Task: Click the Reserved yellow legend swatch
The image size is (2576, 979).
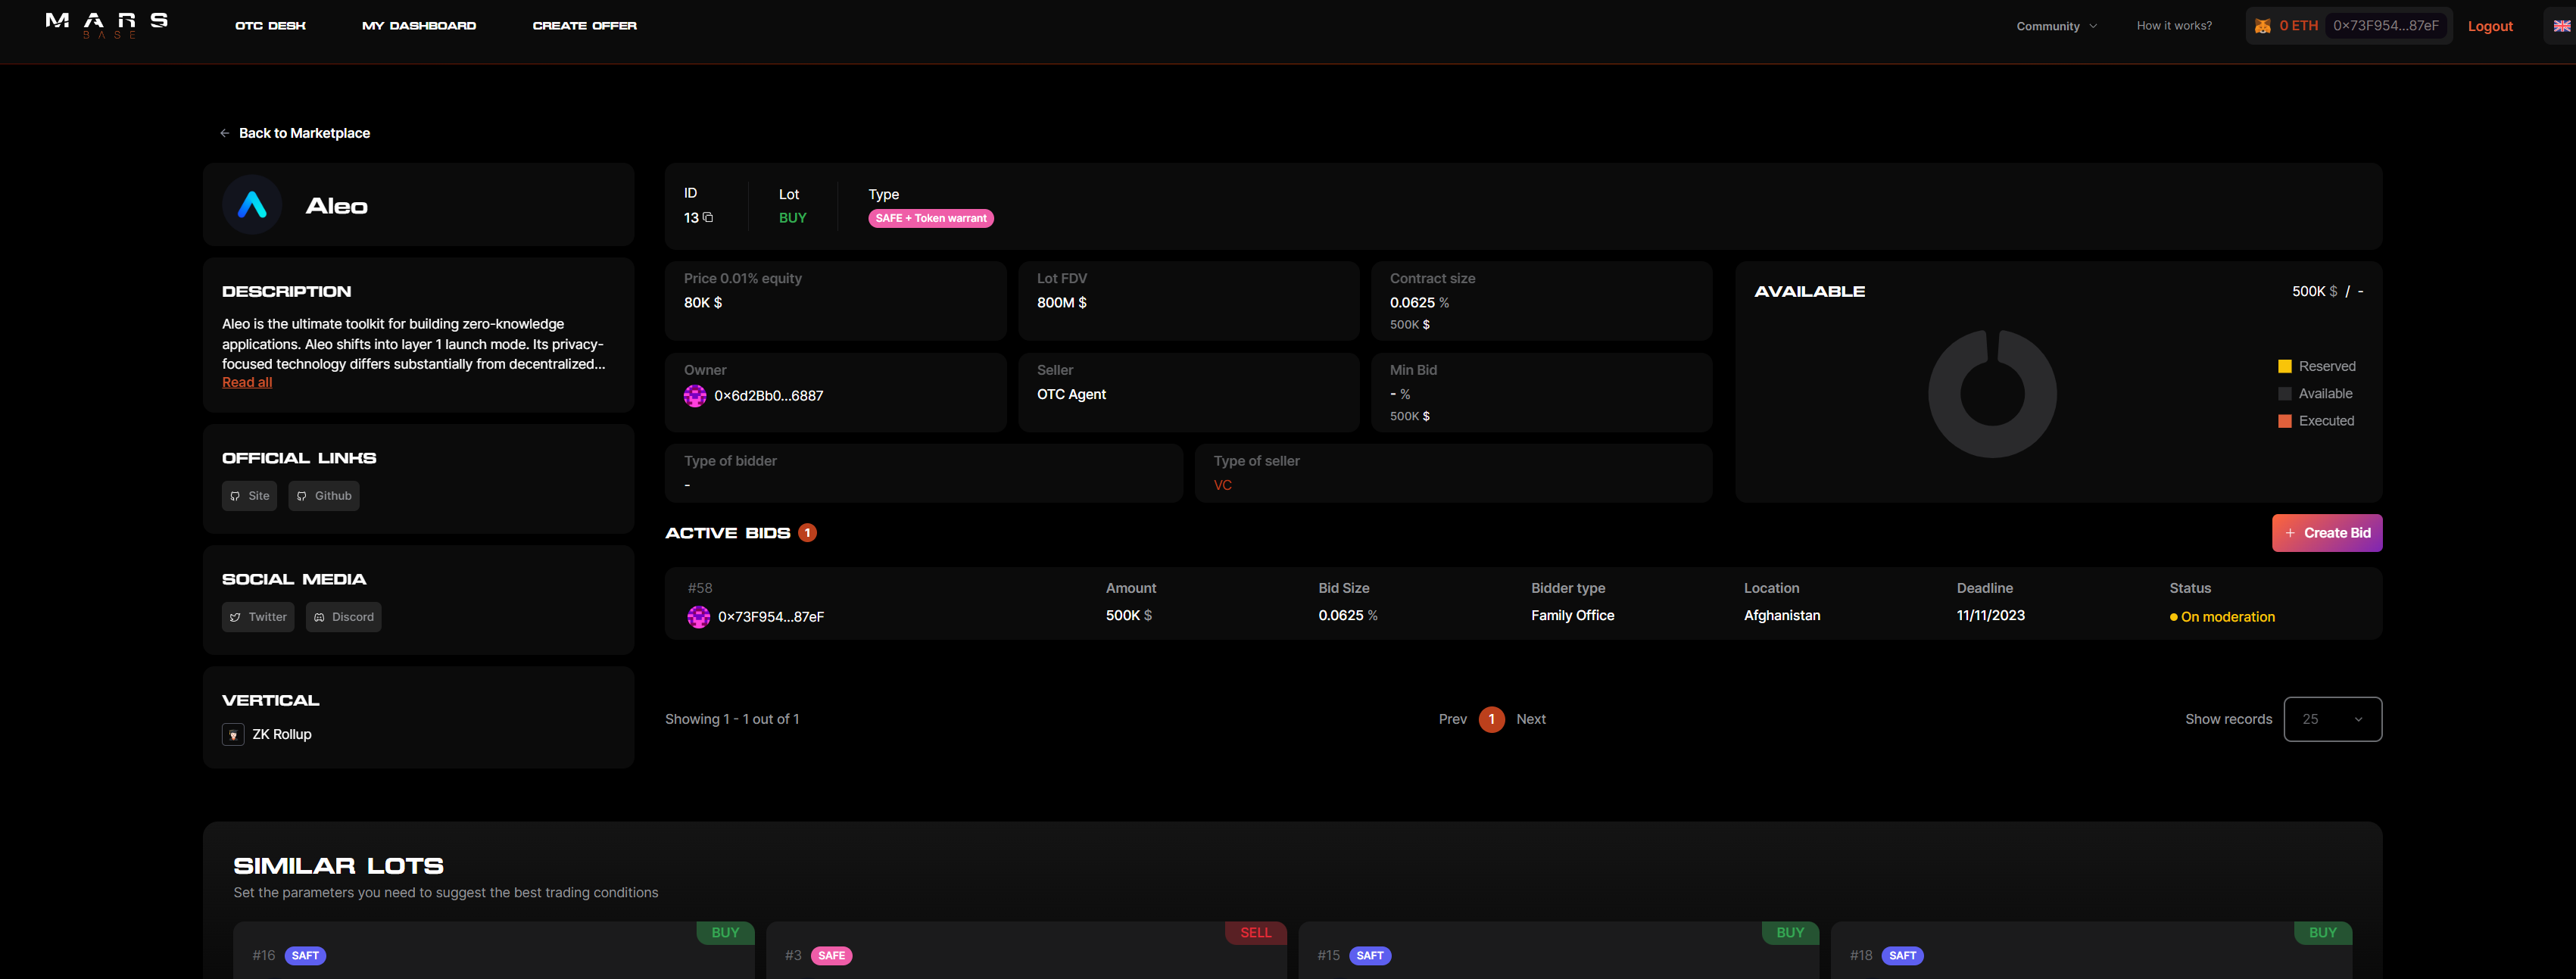Action: coord(2284,367)
